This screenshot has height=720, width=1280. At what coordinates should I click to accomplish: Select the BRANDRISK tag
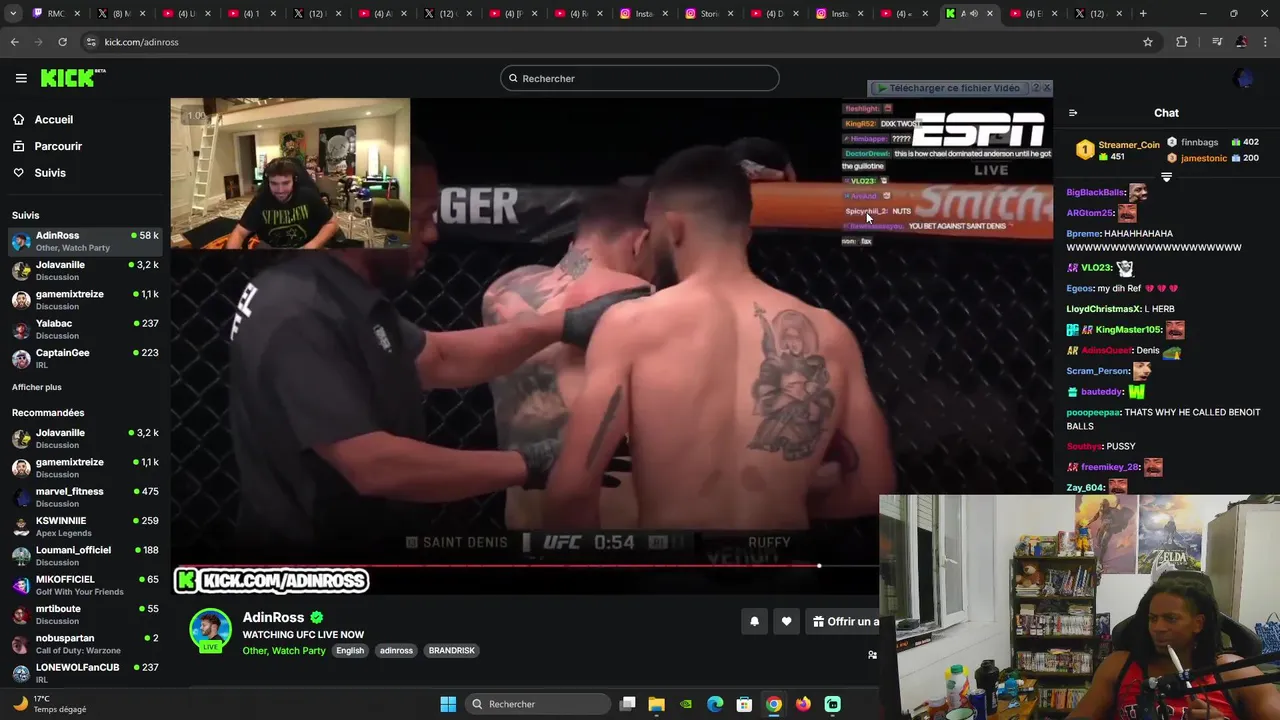(451, 650)
